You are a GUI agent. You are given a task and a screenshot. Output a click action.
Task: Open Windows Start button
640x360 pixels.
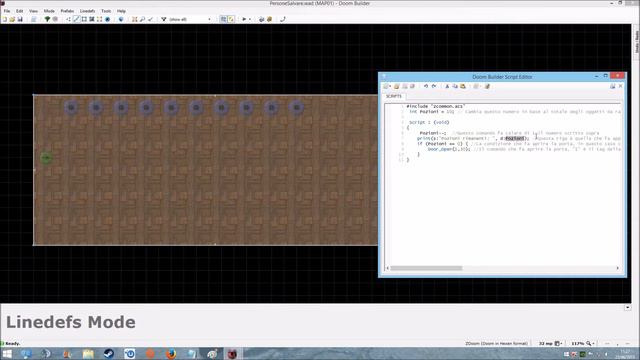(x=7, y=354)
